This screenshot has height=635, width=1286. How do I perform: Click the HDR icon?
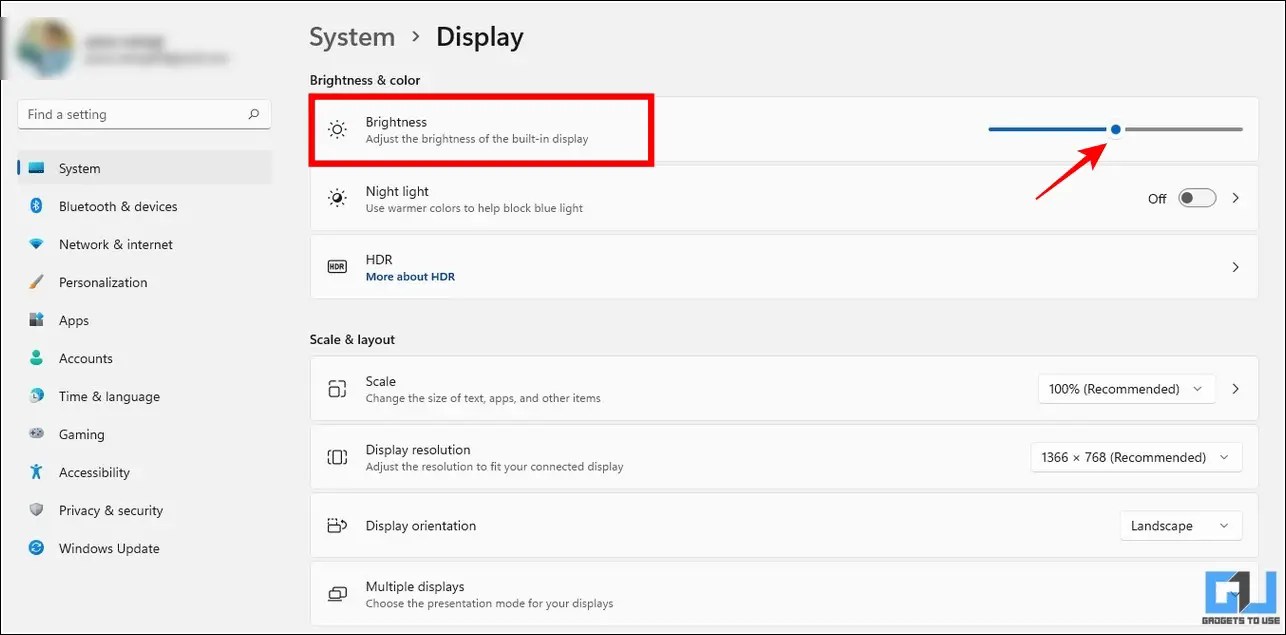(337, 267)
